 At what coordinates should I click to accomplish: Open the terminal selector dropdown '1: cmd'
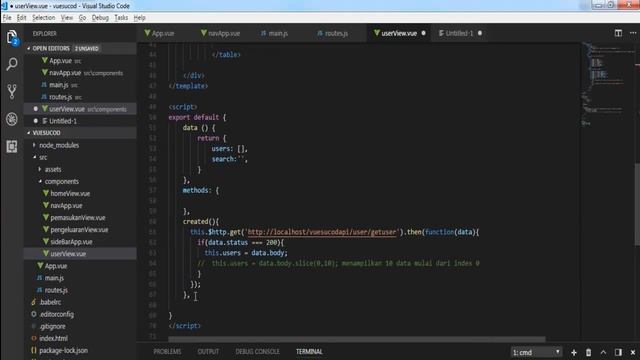pyautogui.click(x=536, y=352)
